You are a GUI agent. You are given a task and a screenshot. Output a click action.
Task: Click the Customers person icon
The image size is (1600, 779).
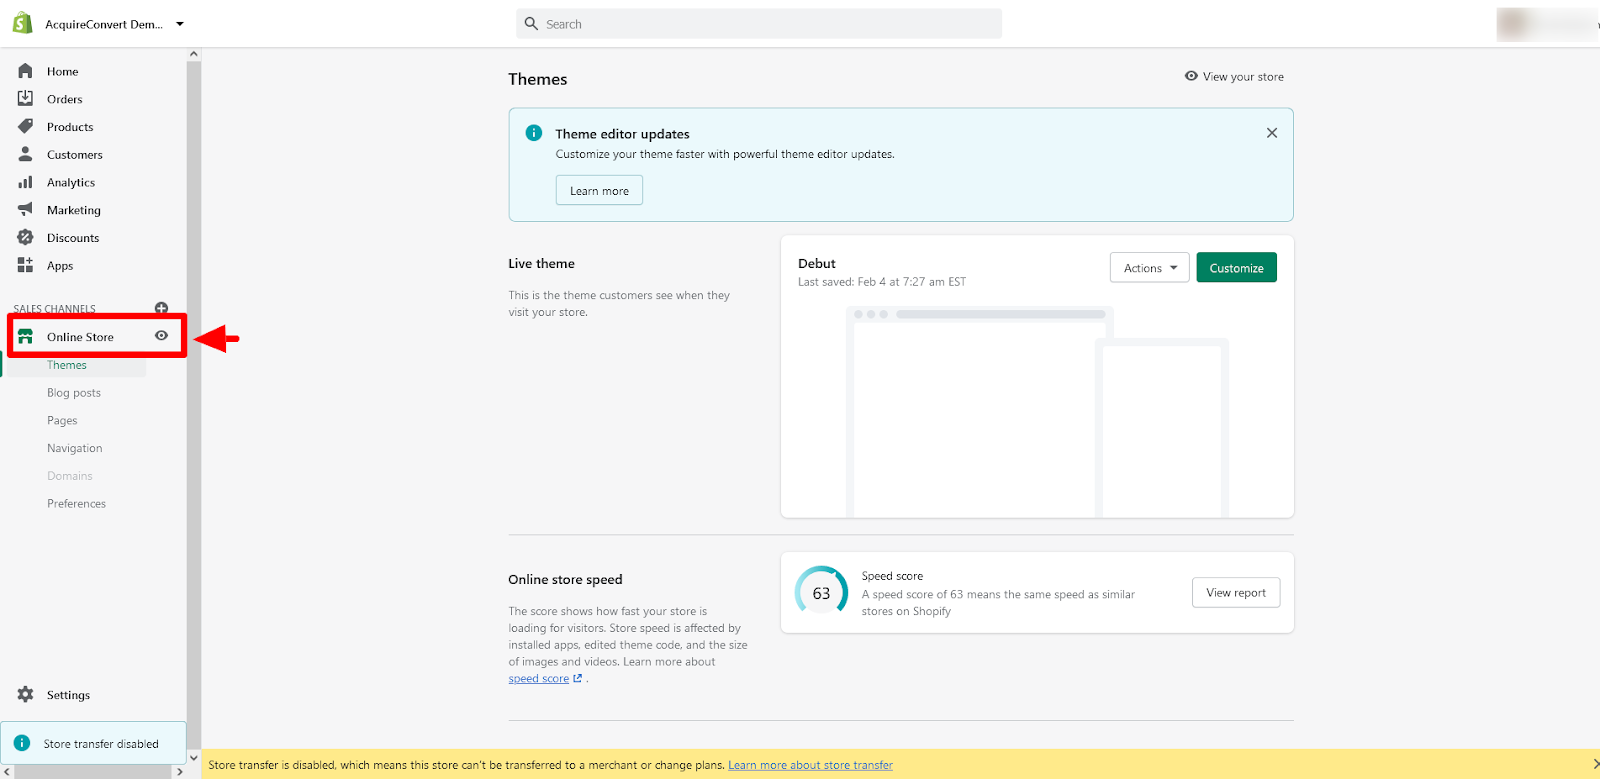point(26,154)
